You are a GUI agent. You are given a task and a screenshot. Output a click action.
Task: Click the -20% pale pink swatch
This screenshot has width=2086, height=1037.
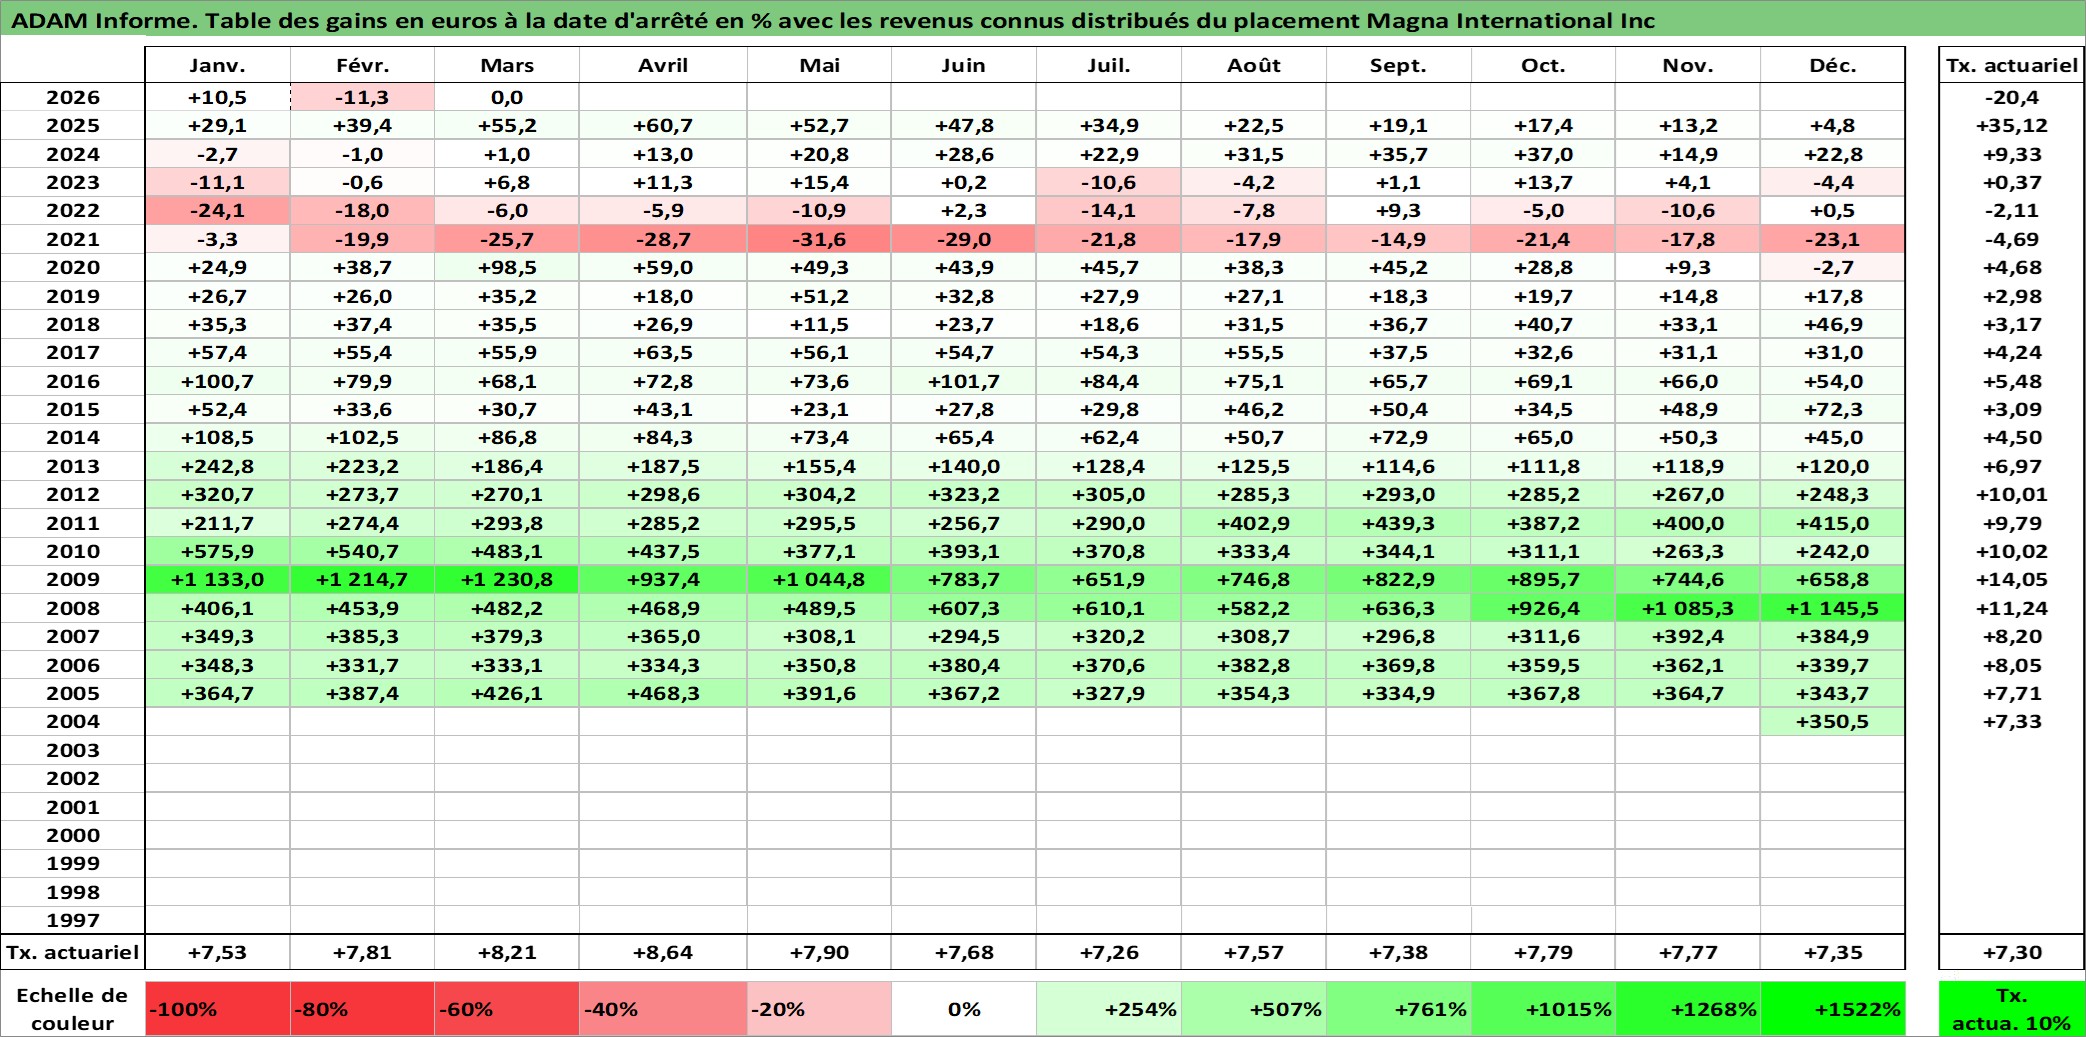[819, 1009]
